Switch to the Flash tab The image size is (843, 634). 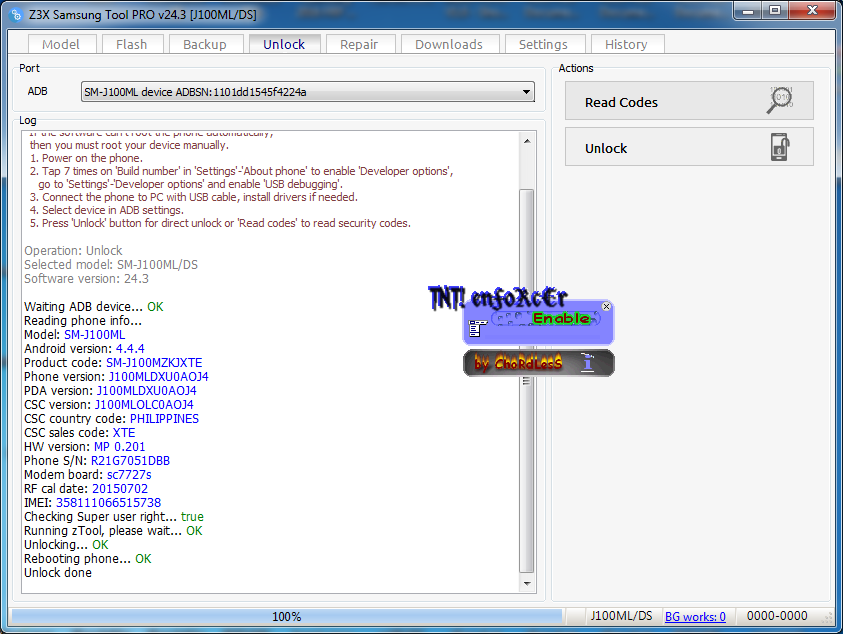132,44
